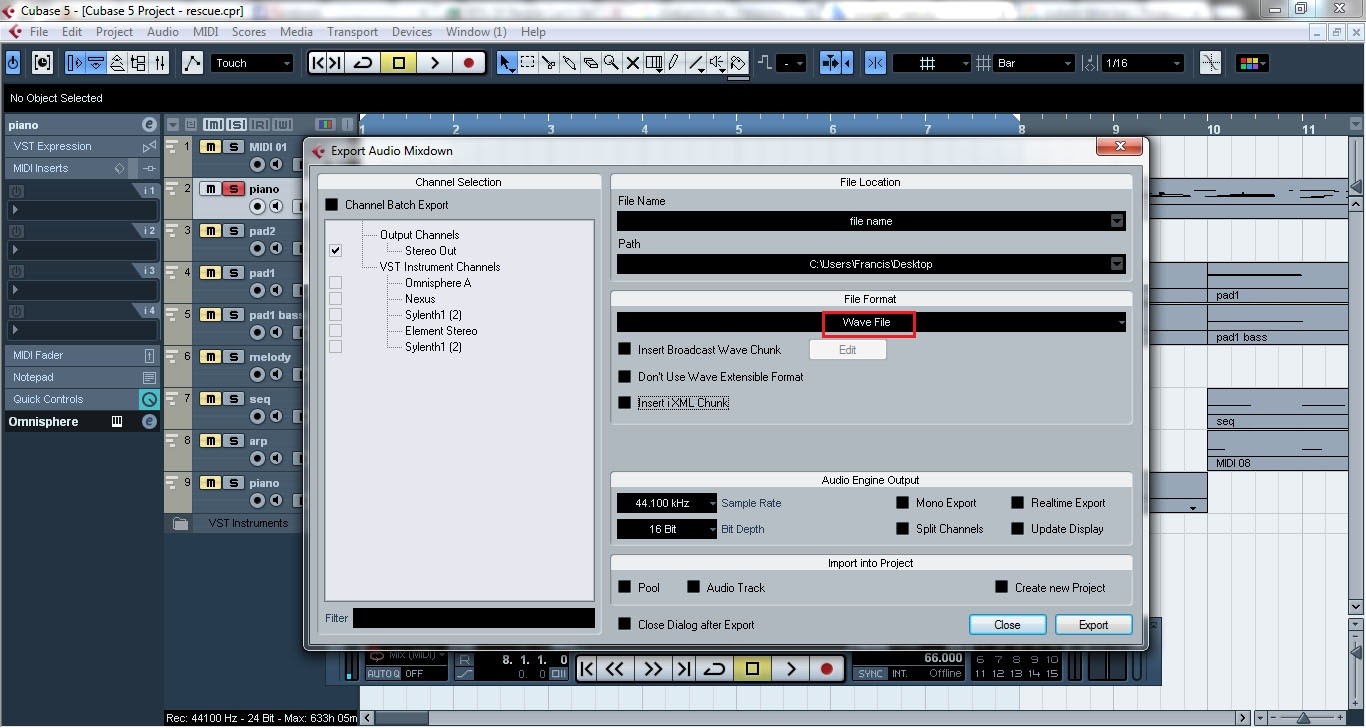Select the Object Selection arrow tool

[506, 62]
